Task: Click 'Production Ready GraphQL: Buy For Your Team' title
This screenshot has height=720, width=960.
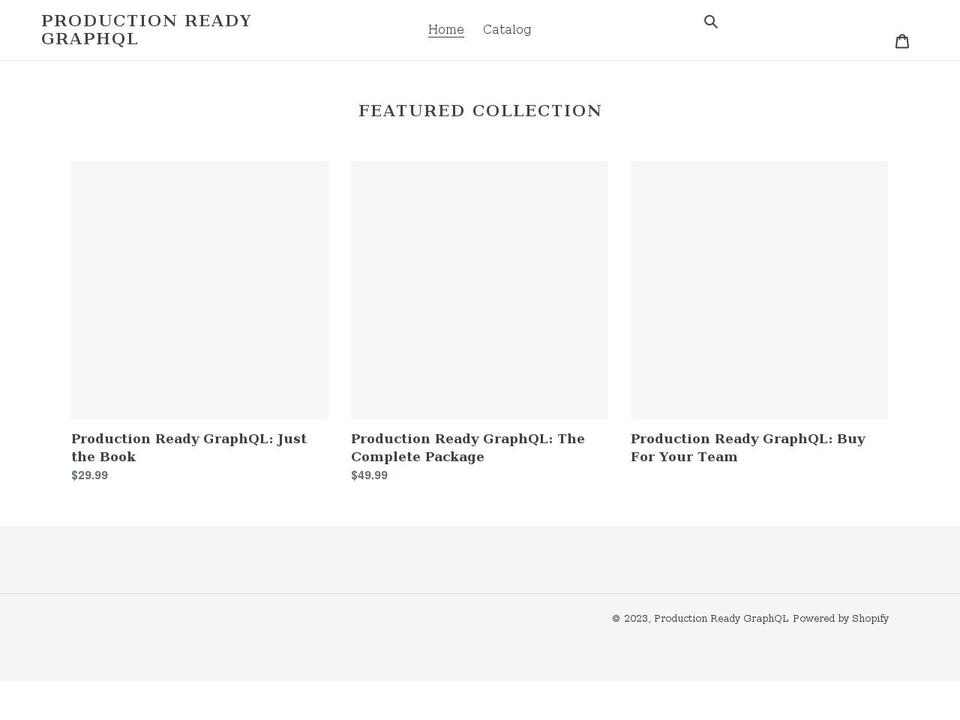Action: coord(748,448)
